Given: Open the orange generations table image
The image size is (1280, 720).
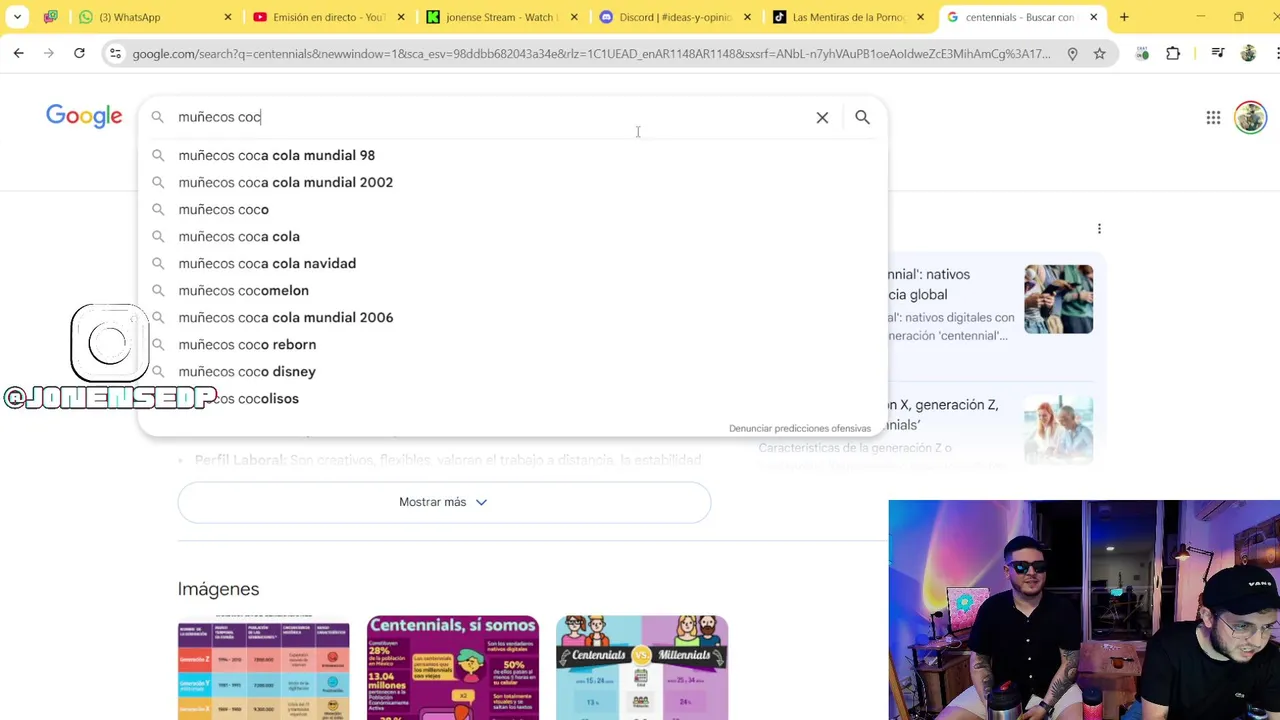Looking at the screenshot, I should (264, 668).
